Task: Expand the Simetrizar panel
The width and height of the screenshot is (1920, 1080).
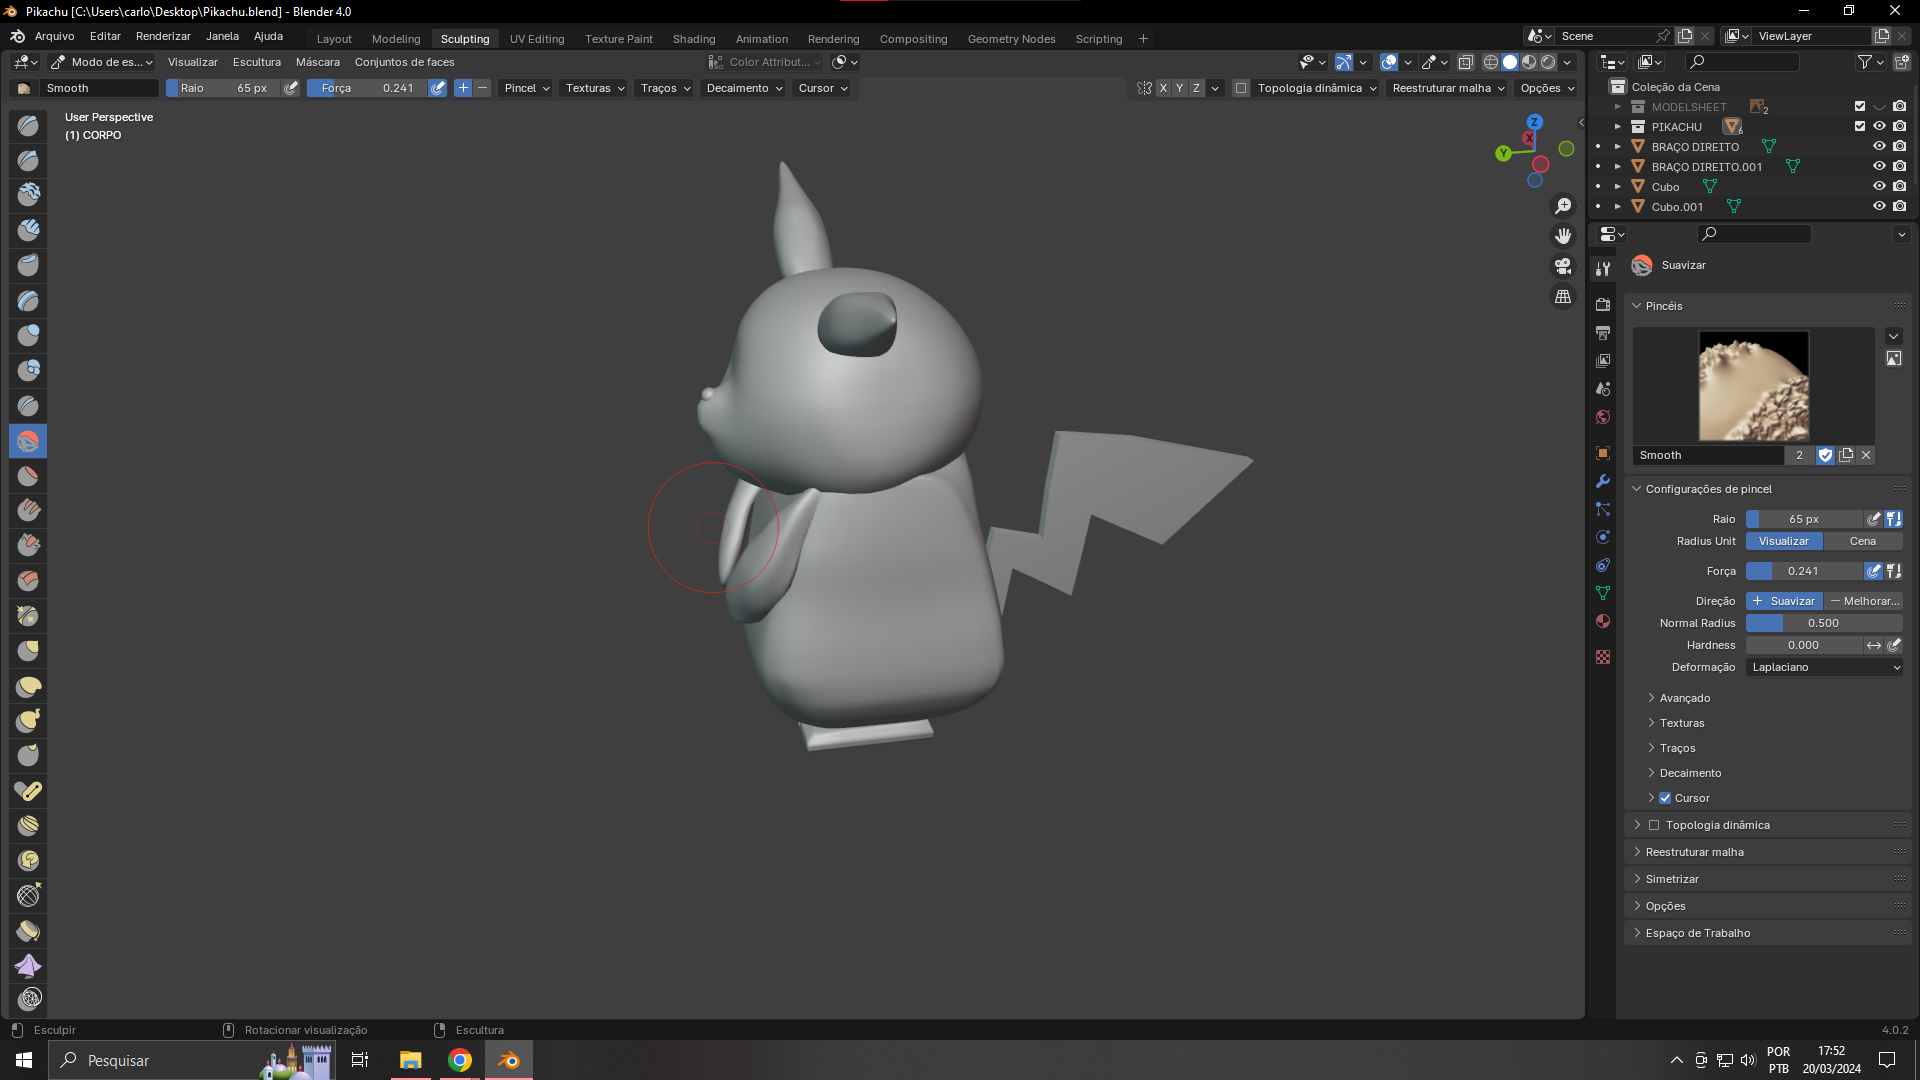Action: click(x=1672, y=879)
